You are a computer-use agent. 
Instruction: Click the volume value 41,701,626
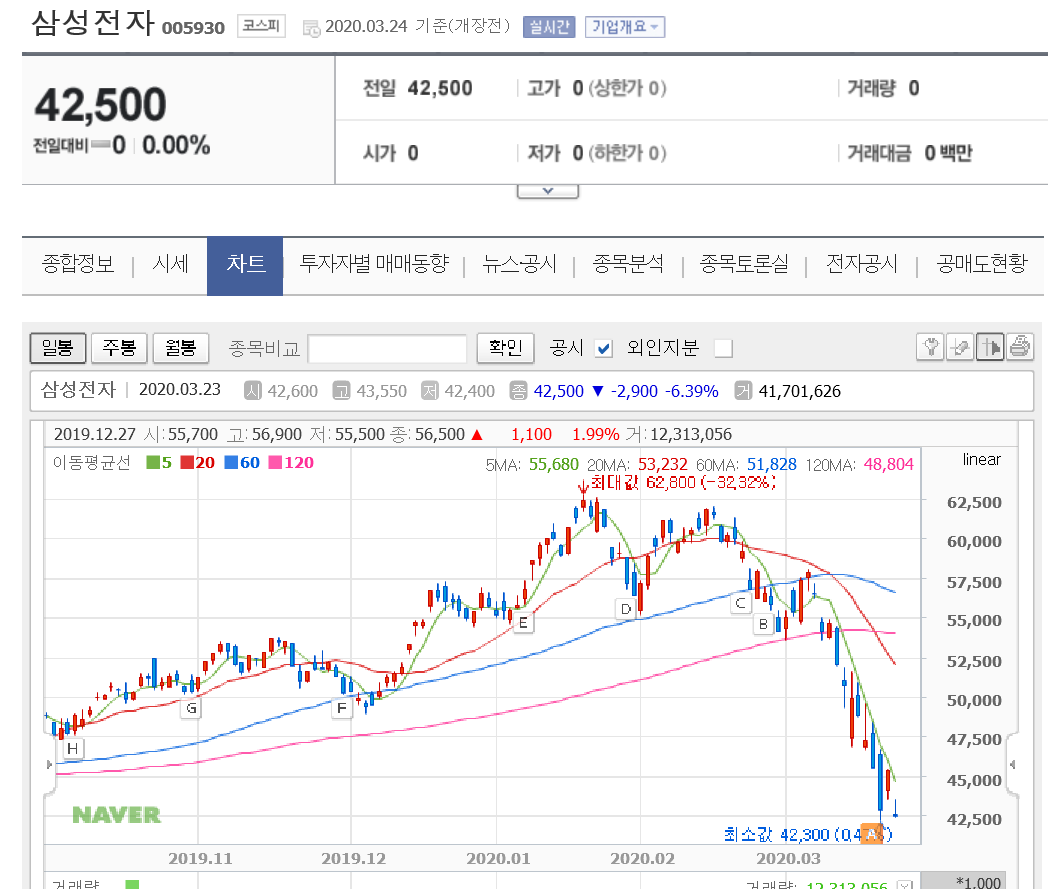799,391
